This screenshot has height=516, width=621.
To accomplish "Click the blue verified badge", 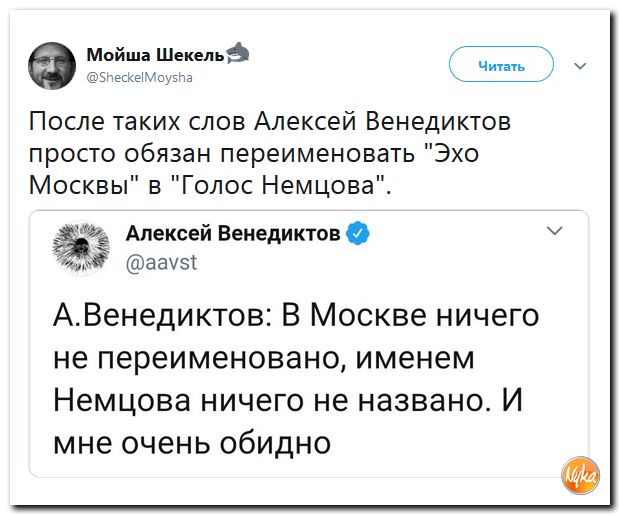I will 357,234.
